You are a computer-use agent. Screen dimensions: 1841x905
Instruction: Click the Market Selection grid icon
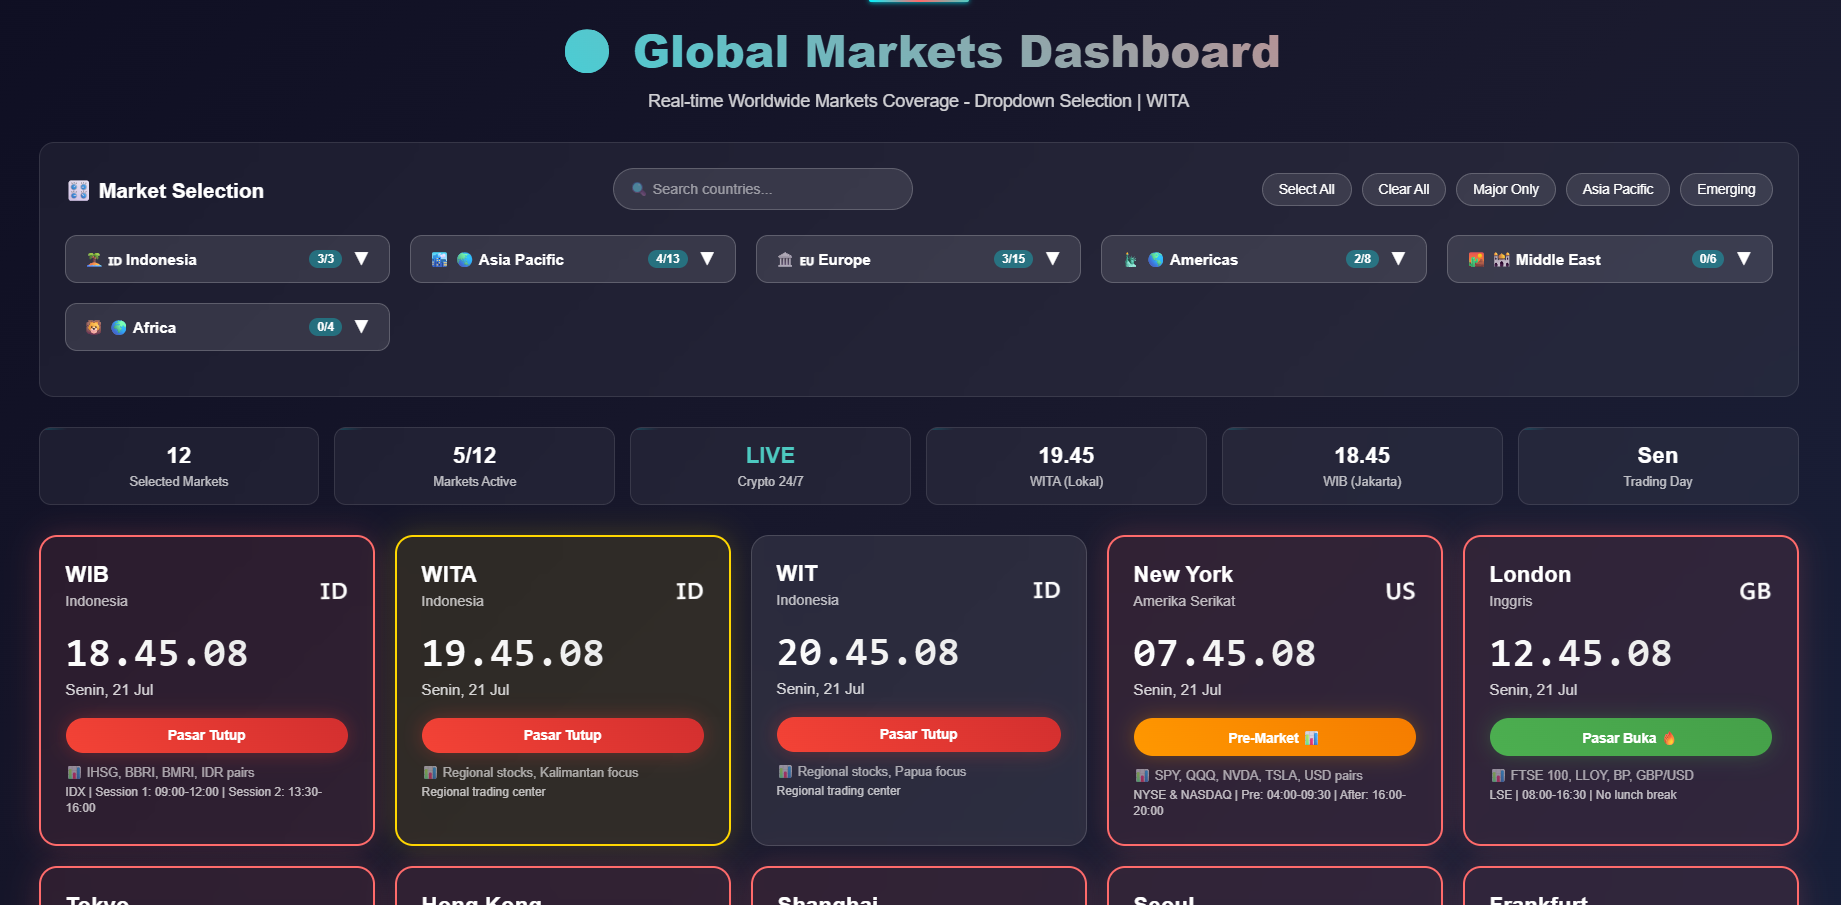[x=78, y=191]
